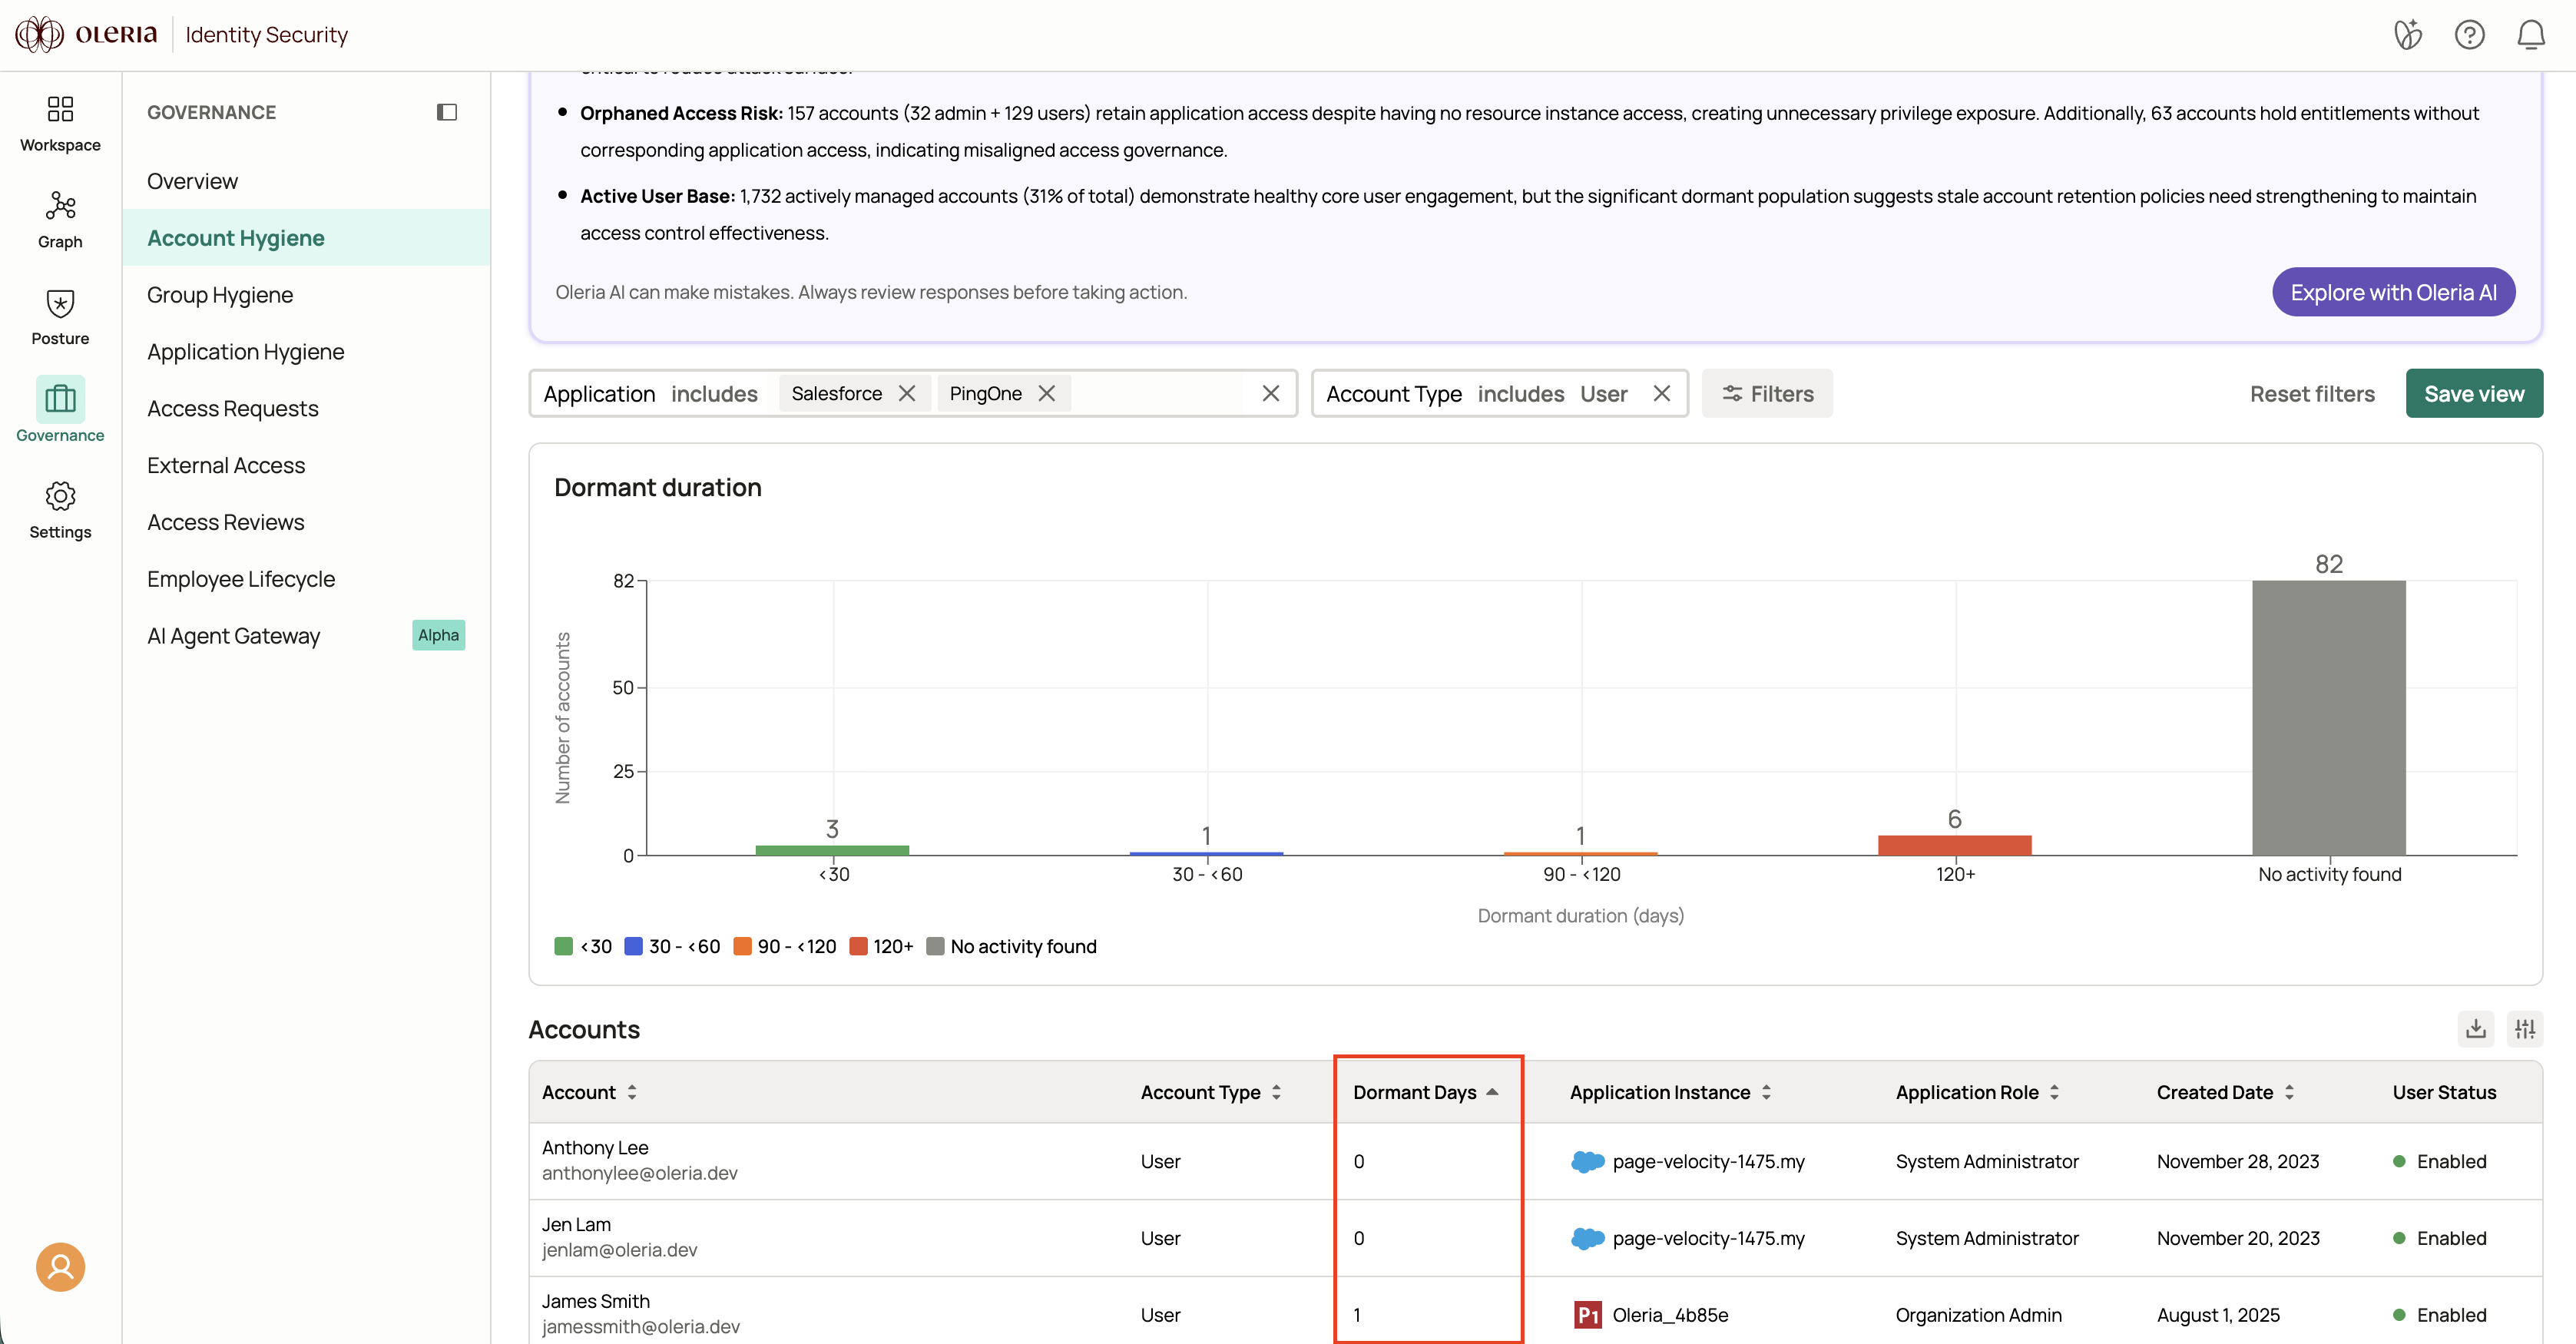Click the Oleria logo
The width and height of the screenshot is (2576, 1344).
[x=86, y=34]
